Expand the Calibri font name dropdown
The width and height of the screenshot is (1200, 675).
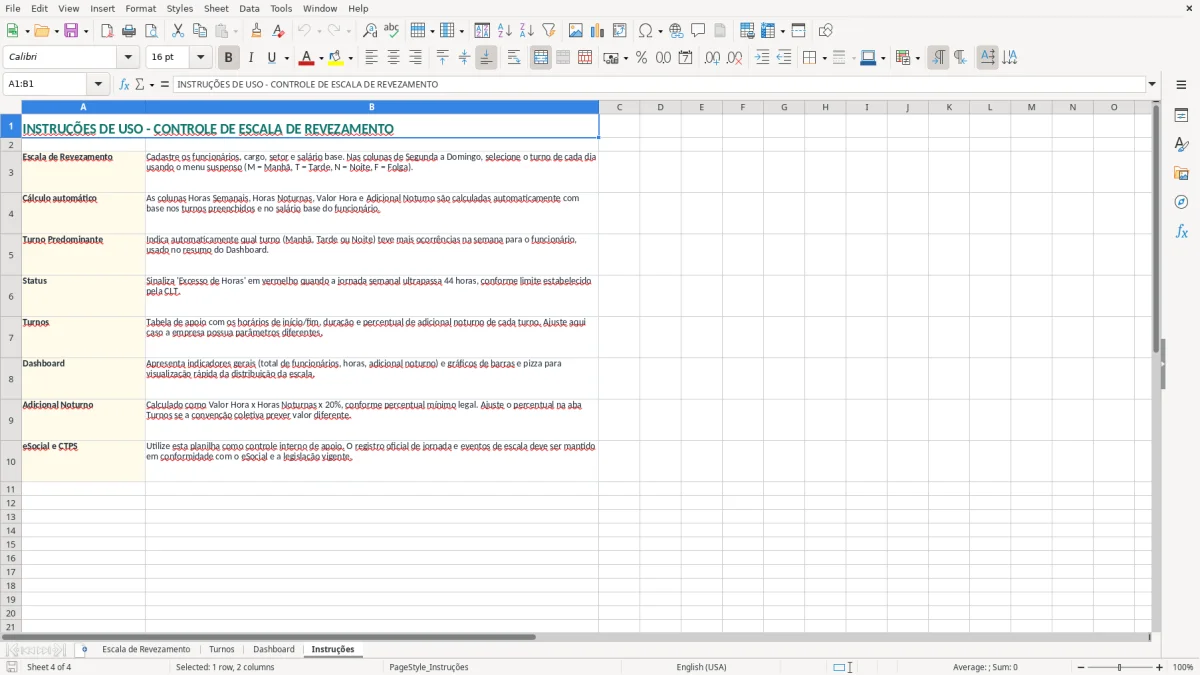129,58
